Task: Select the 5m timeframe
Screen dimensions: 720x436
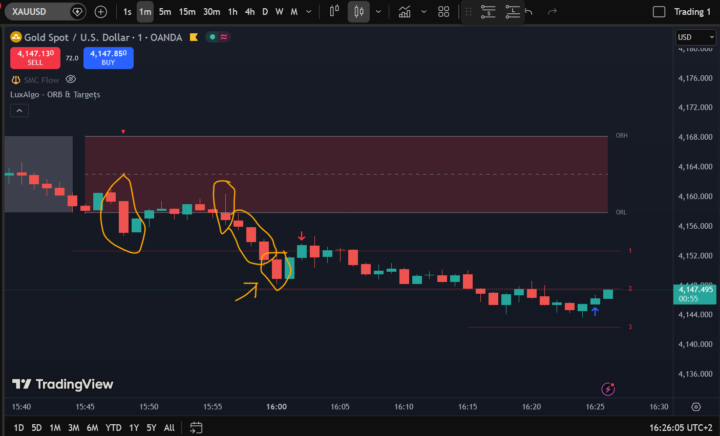Action: tap(165, 12)
